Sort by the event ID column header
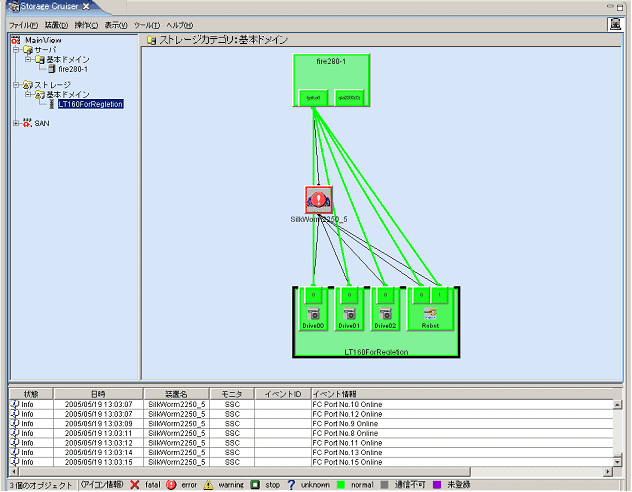The width and height of the screenshot is (632, 492). tap(283, 394)
